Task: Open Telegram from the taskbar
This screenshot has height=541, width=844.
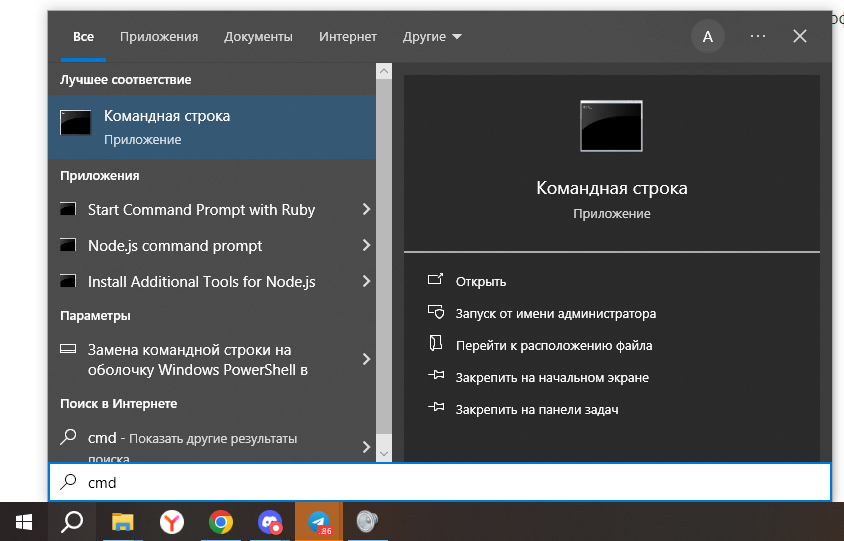Action: click(x=319, y=522)
